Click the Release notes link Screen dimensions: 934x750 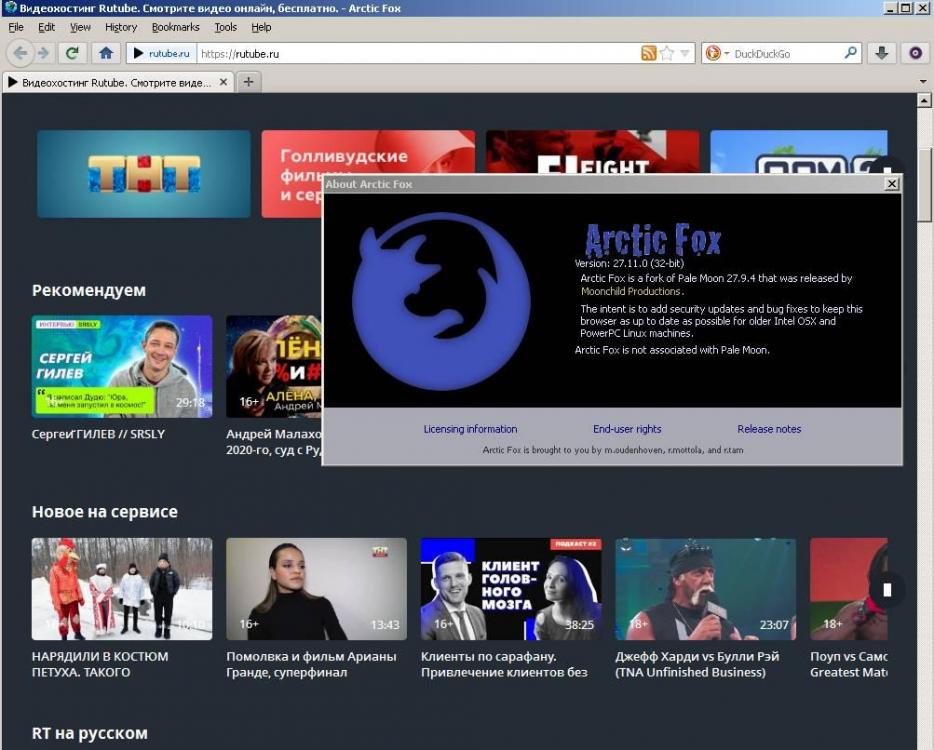(769, 429)
